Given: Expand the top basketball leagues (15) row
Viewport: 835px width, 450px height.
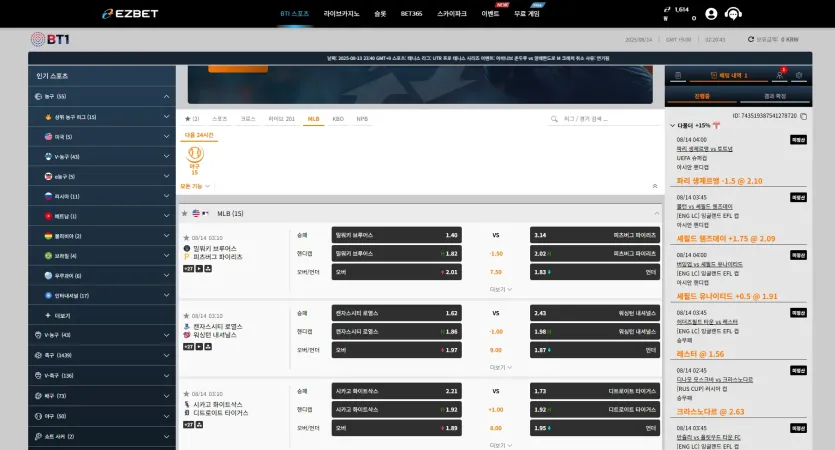Looking at the screenshot, I should (102, 117).
